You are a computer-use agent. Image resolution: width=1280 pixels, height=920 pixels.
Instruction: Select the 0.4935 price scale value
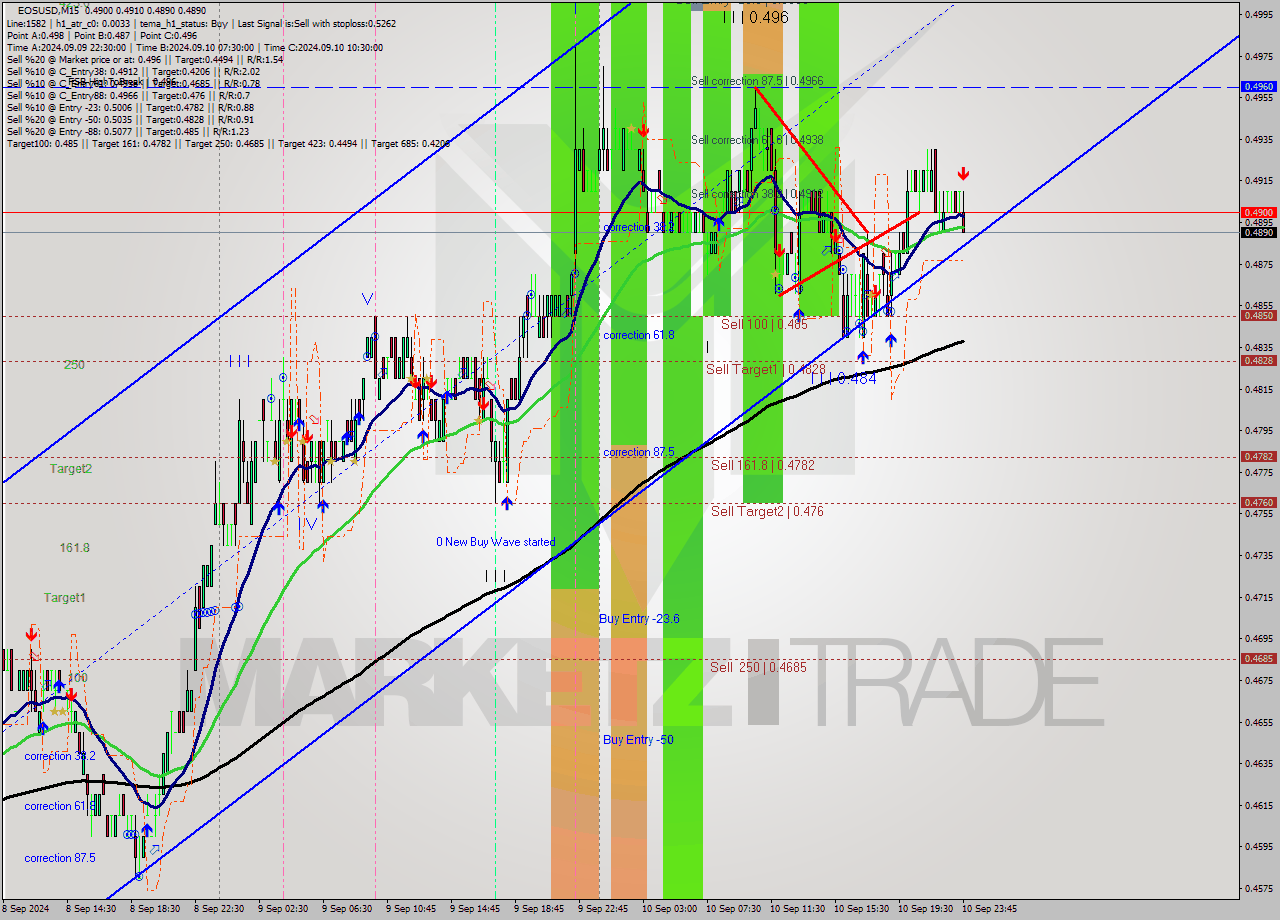(x=1258, y=139)
